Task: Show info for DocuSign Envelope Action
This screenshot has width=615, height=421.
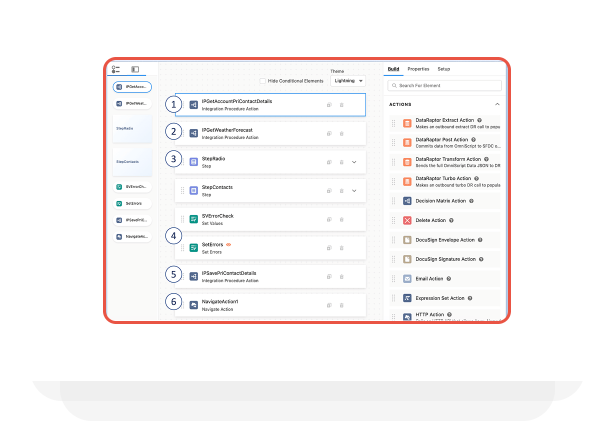Action: (x=480, y=240)
